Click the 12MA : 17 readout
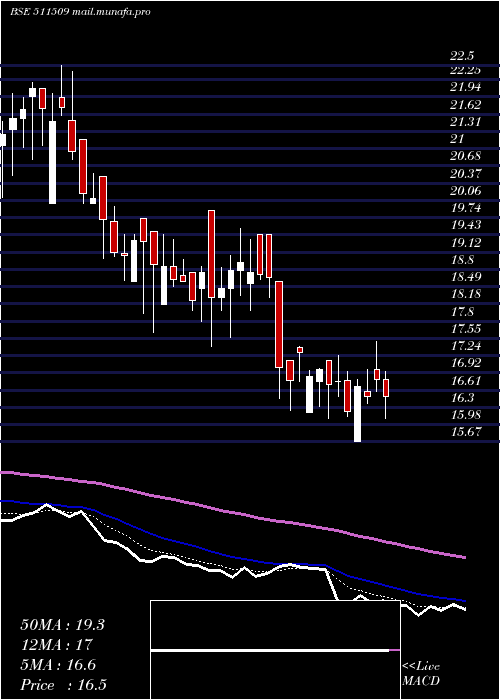The height and width of the screenshot is (700, 500). pyautogui.click(x=56, y=645)
